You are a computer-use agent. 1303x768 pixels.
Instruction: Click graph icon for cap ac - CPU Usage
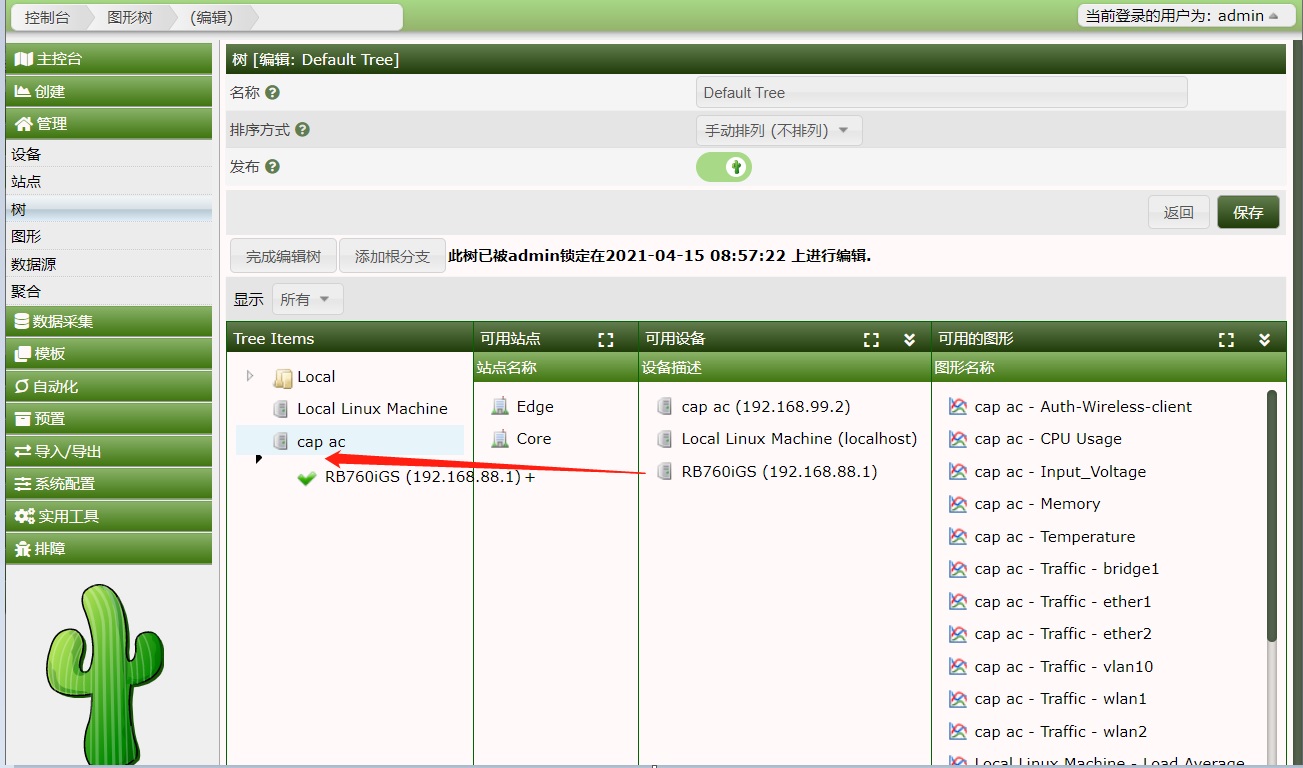tap(958, 439)
